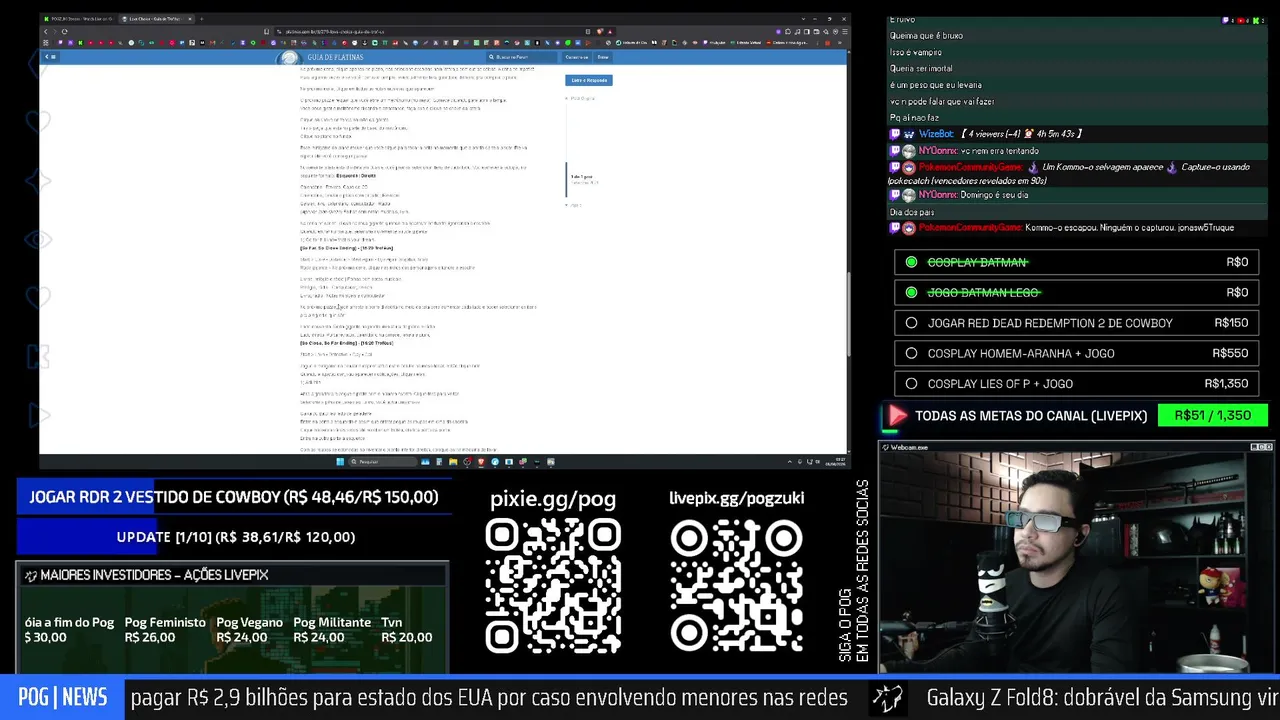Click the Maiores Investidores – Ações LivePix header
Viewport: 1280px width, 720px height.
click(x=232, y=575)
